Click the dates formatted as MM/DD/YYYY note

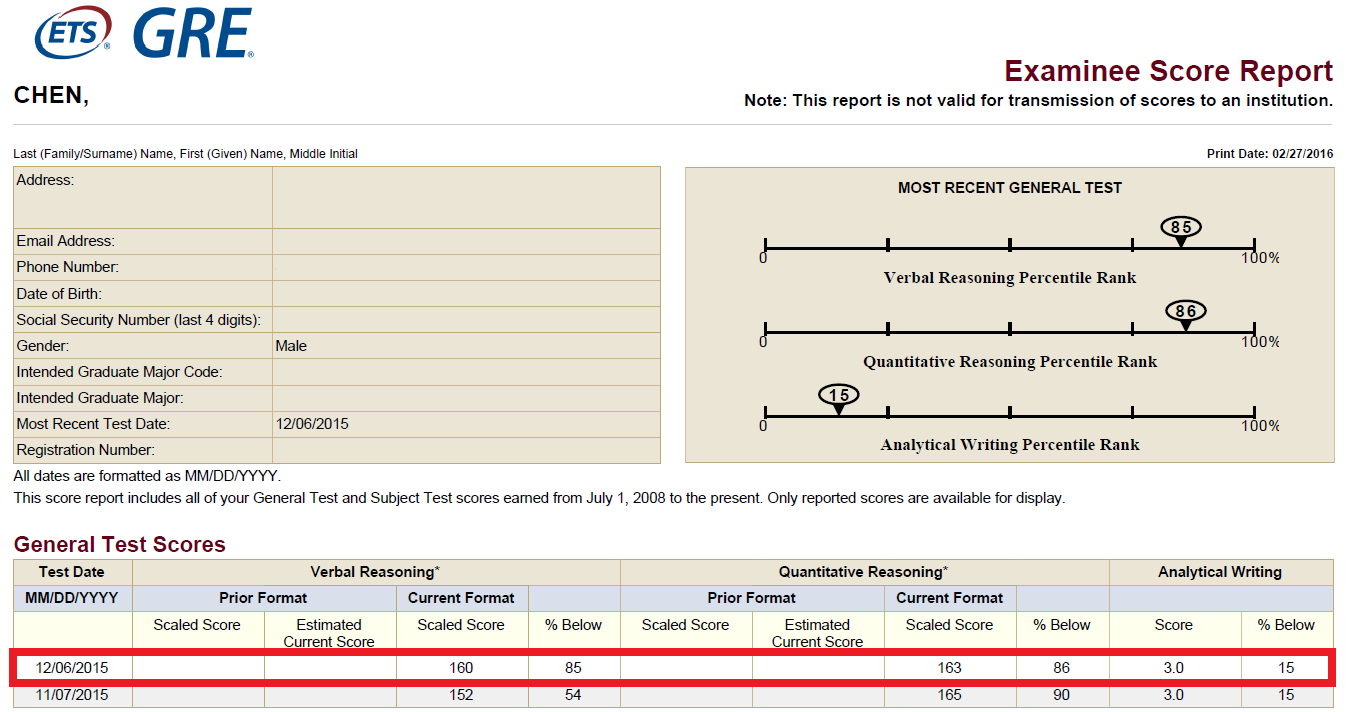click(x=147, y=477)
